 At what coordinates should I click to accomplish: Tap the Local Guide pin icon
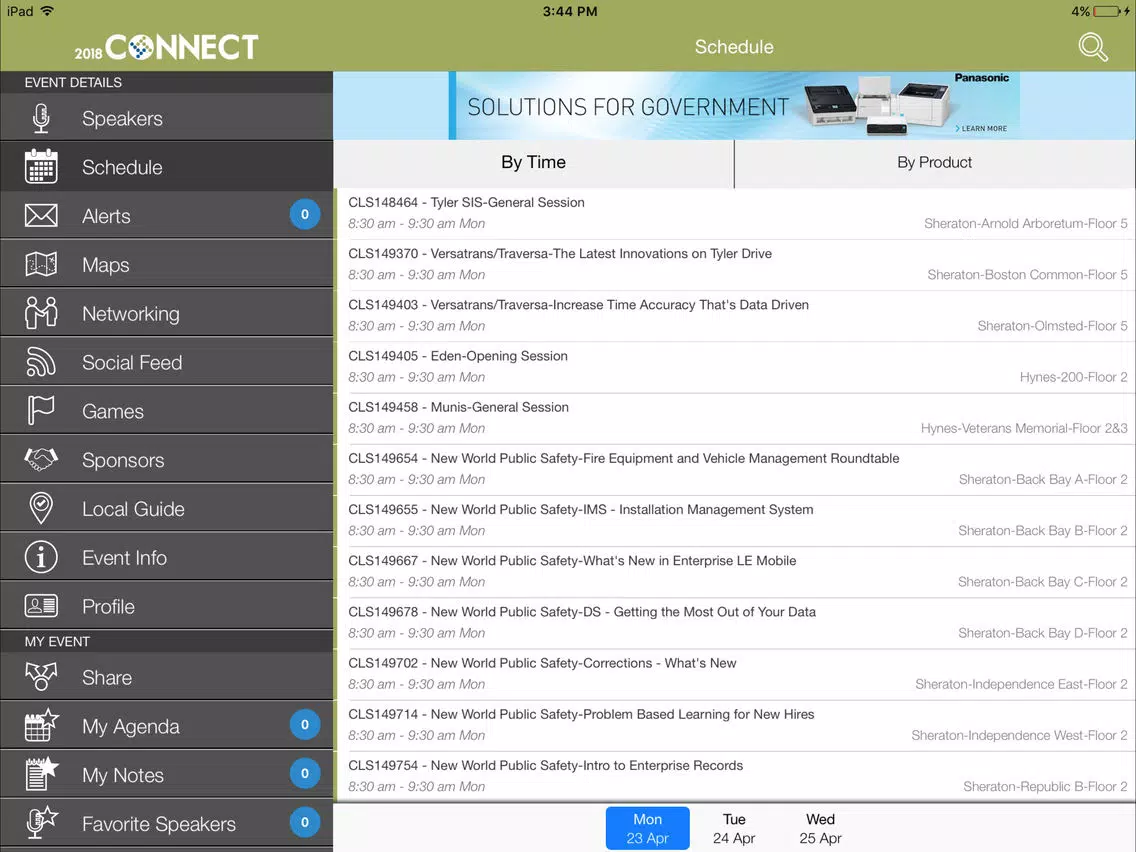click(41, 509)
